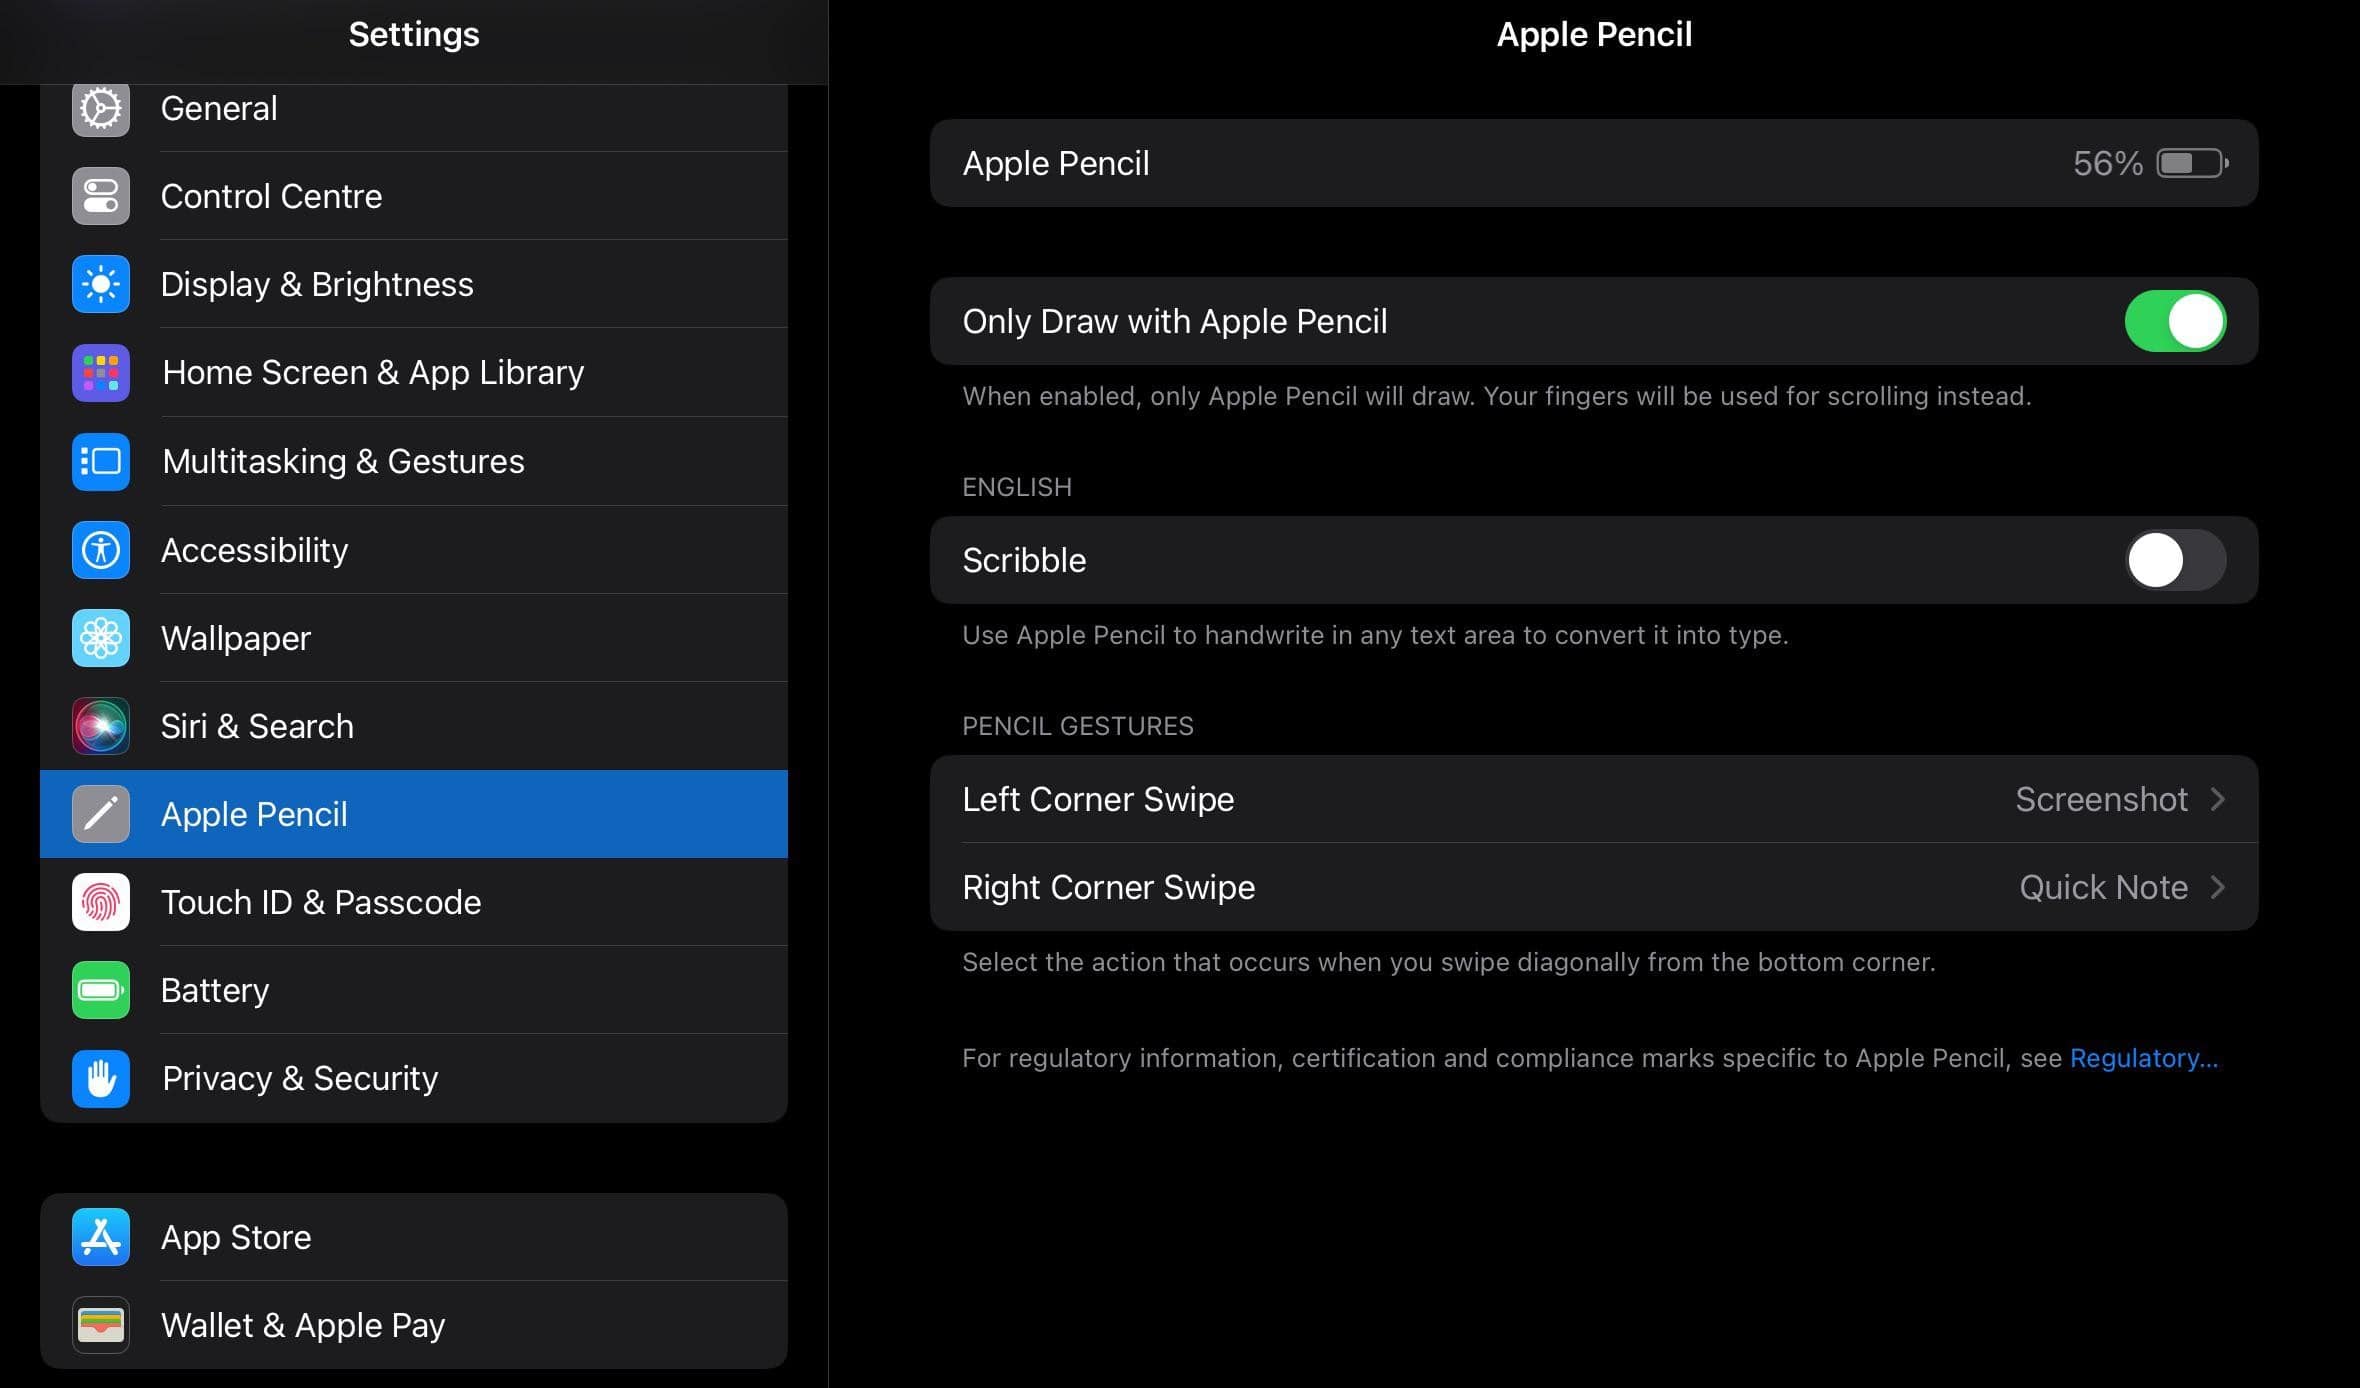Open Control Centre settings
The image size is (2360, 1388).
click(x=414, y=196)
